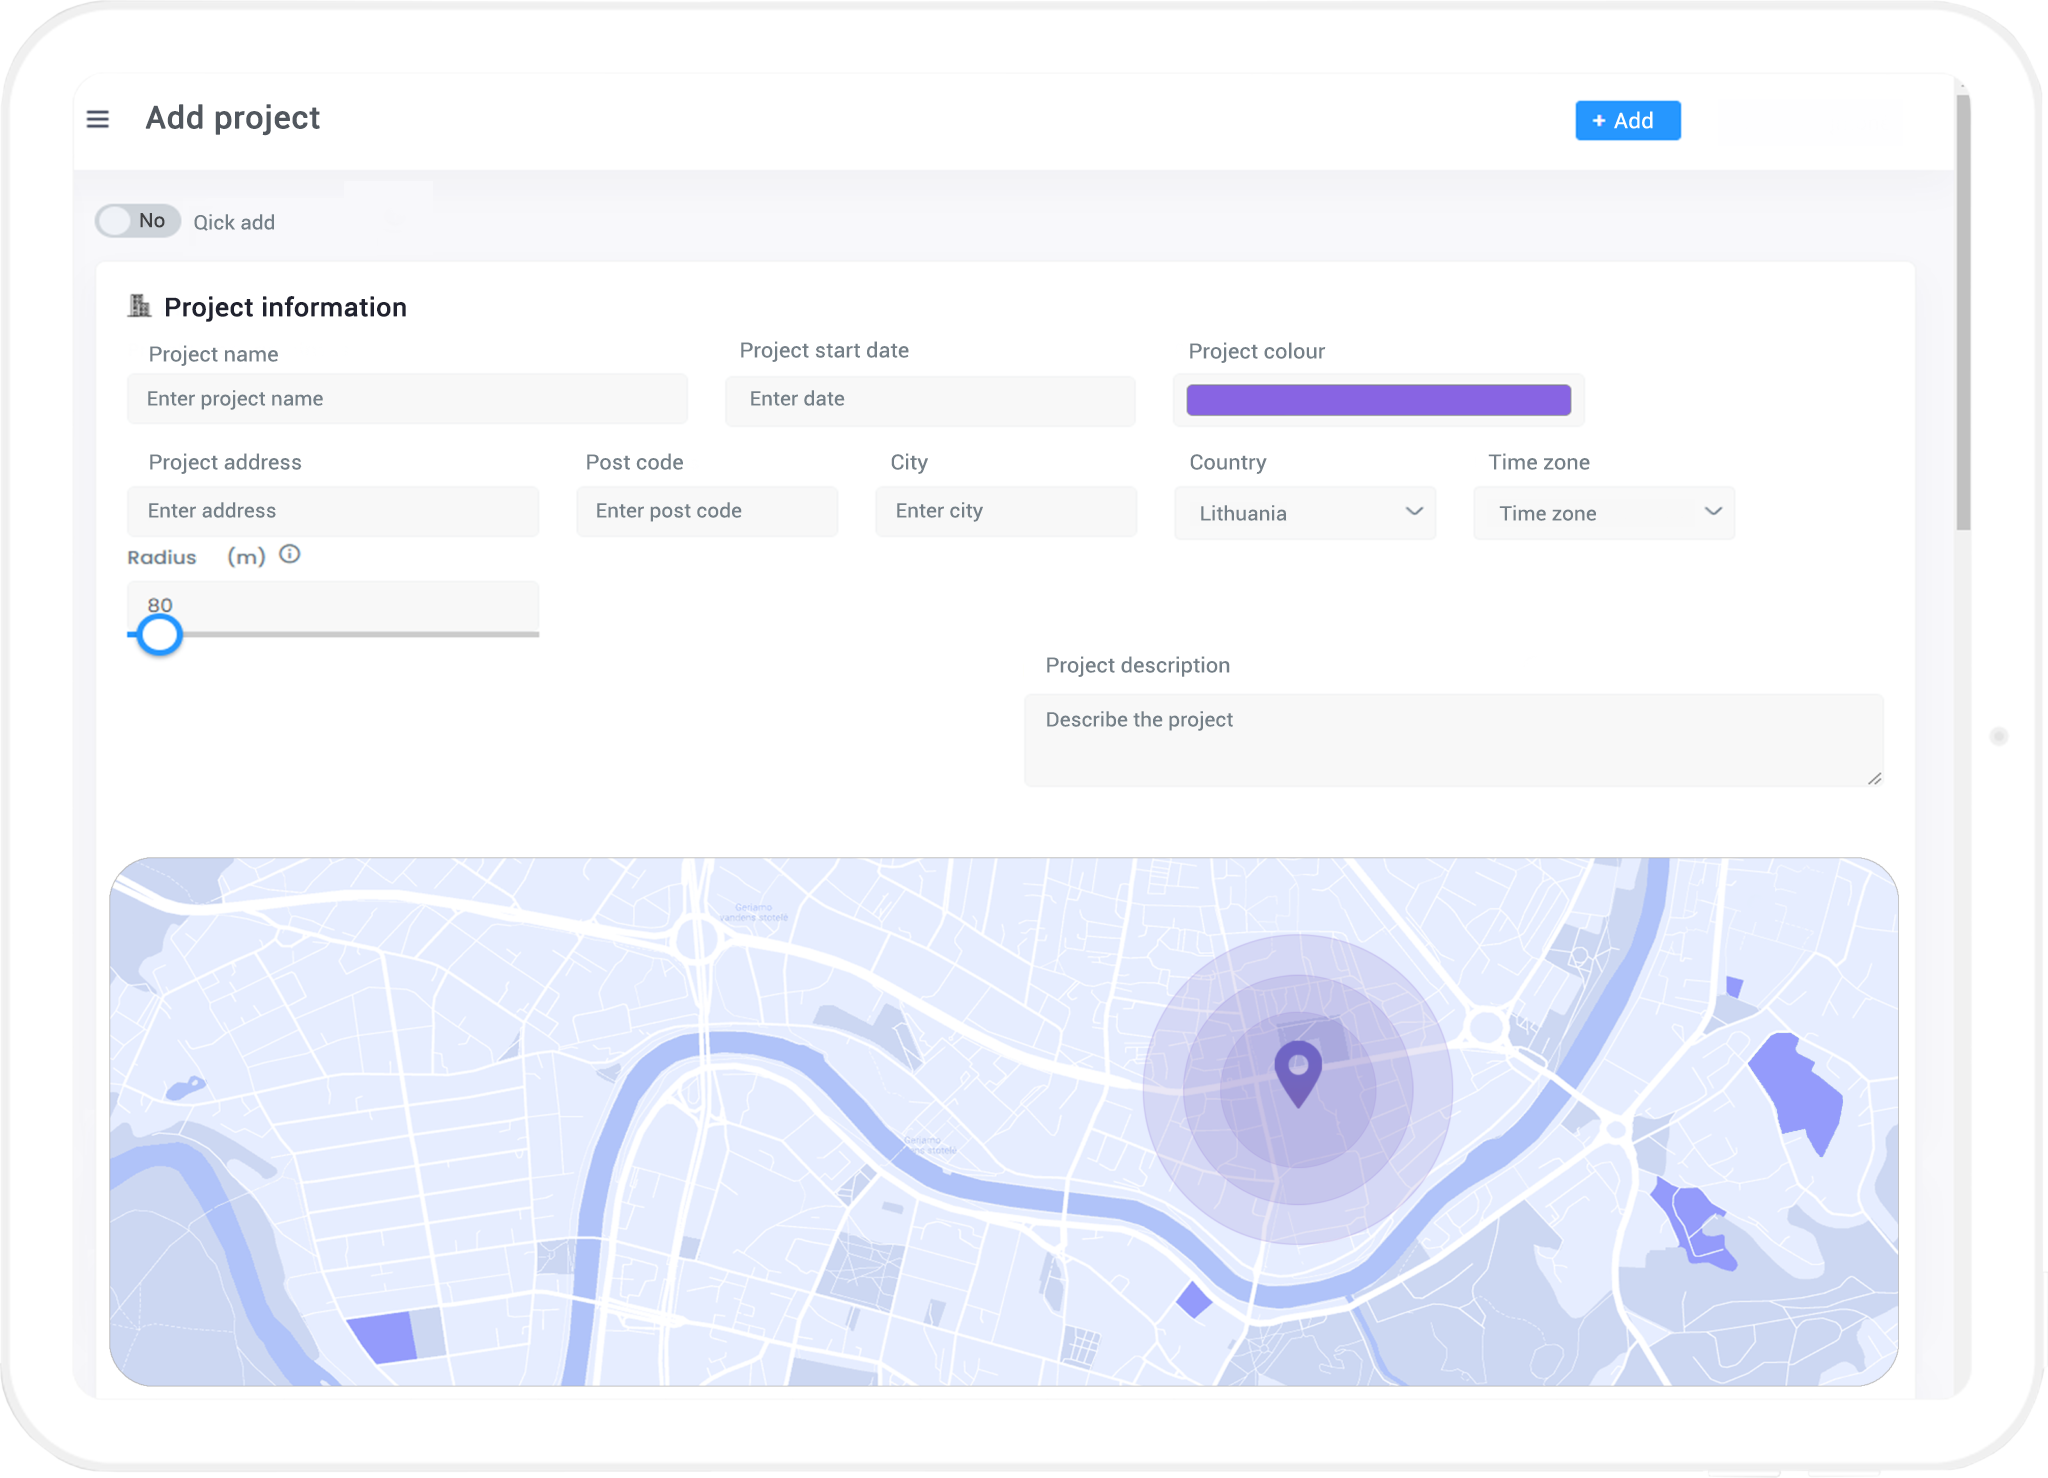Click the Radius info icon

[x=290, y=554]
